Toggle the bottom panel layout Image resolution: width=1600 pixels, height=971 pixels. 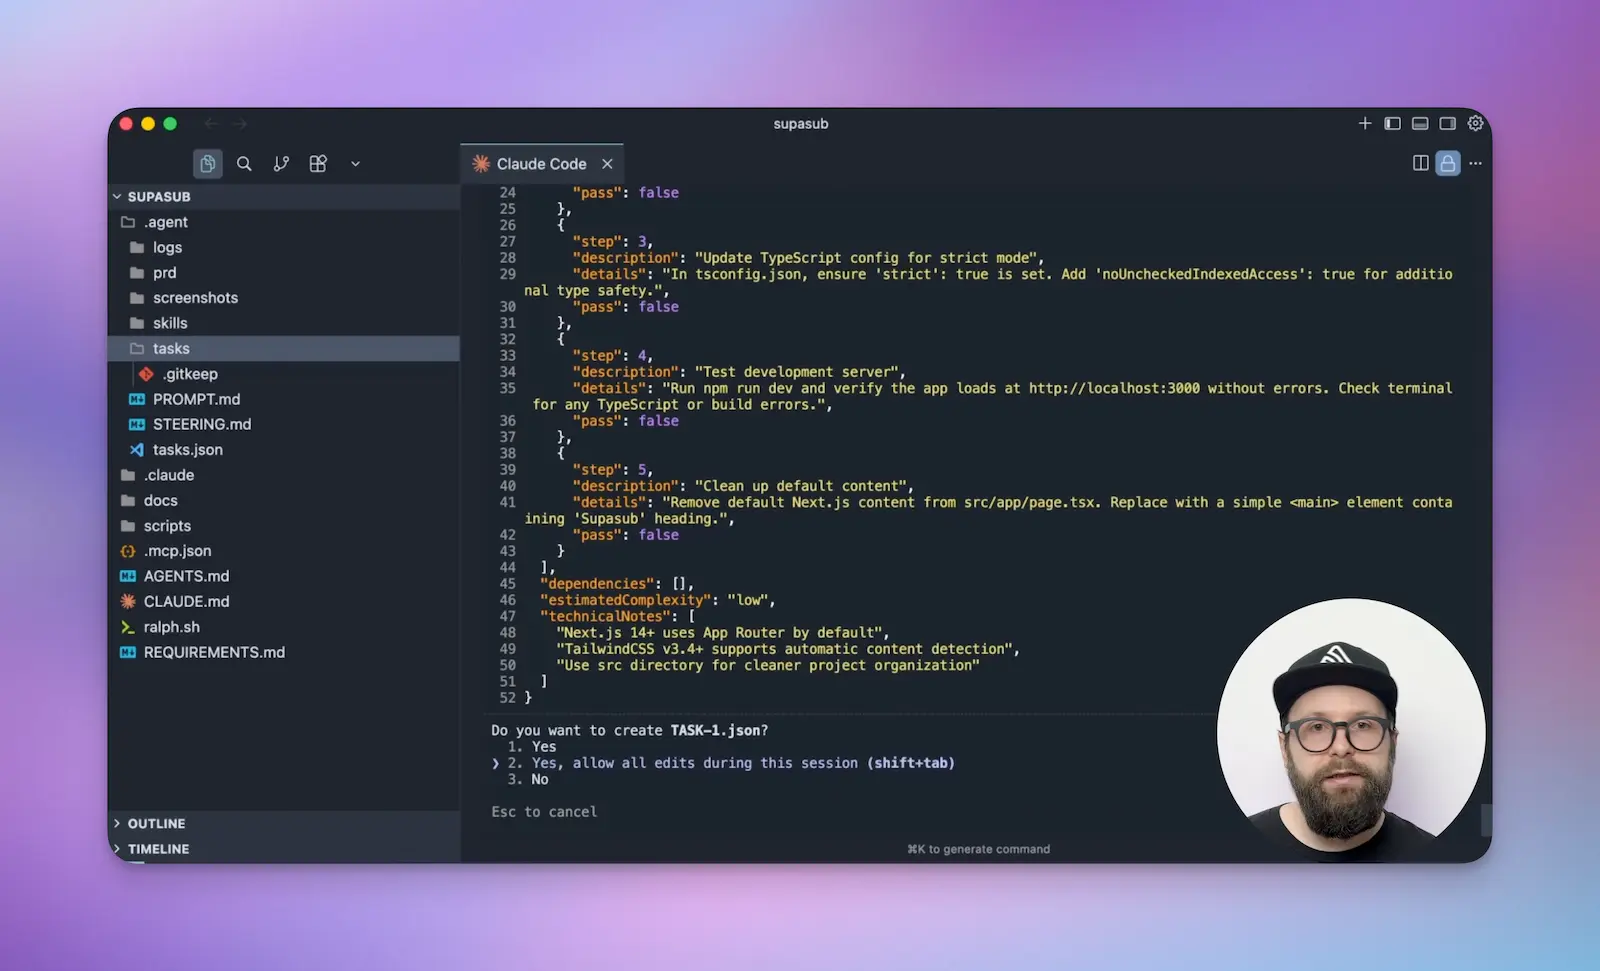click(x=1419, y=123)
